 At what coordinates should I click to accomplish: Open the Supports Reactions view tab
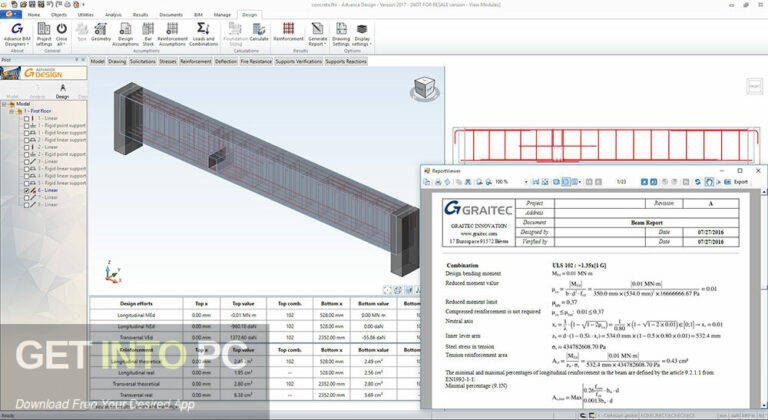pyautogui.click(x=346, y=62)
